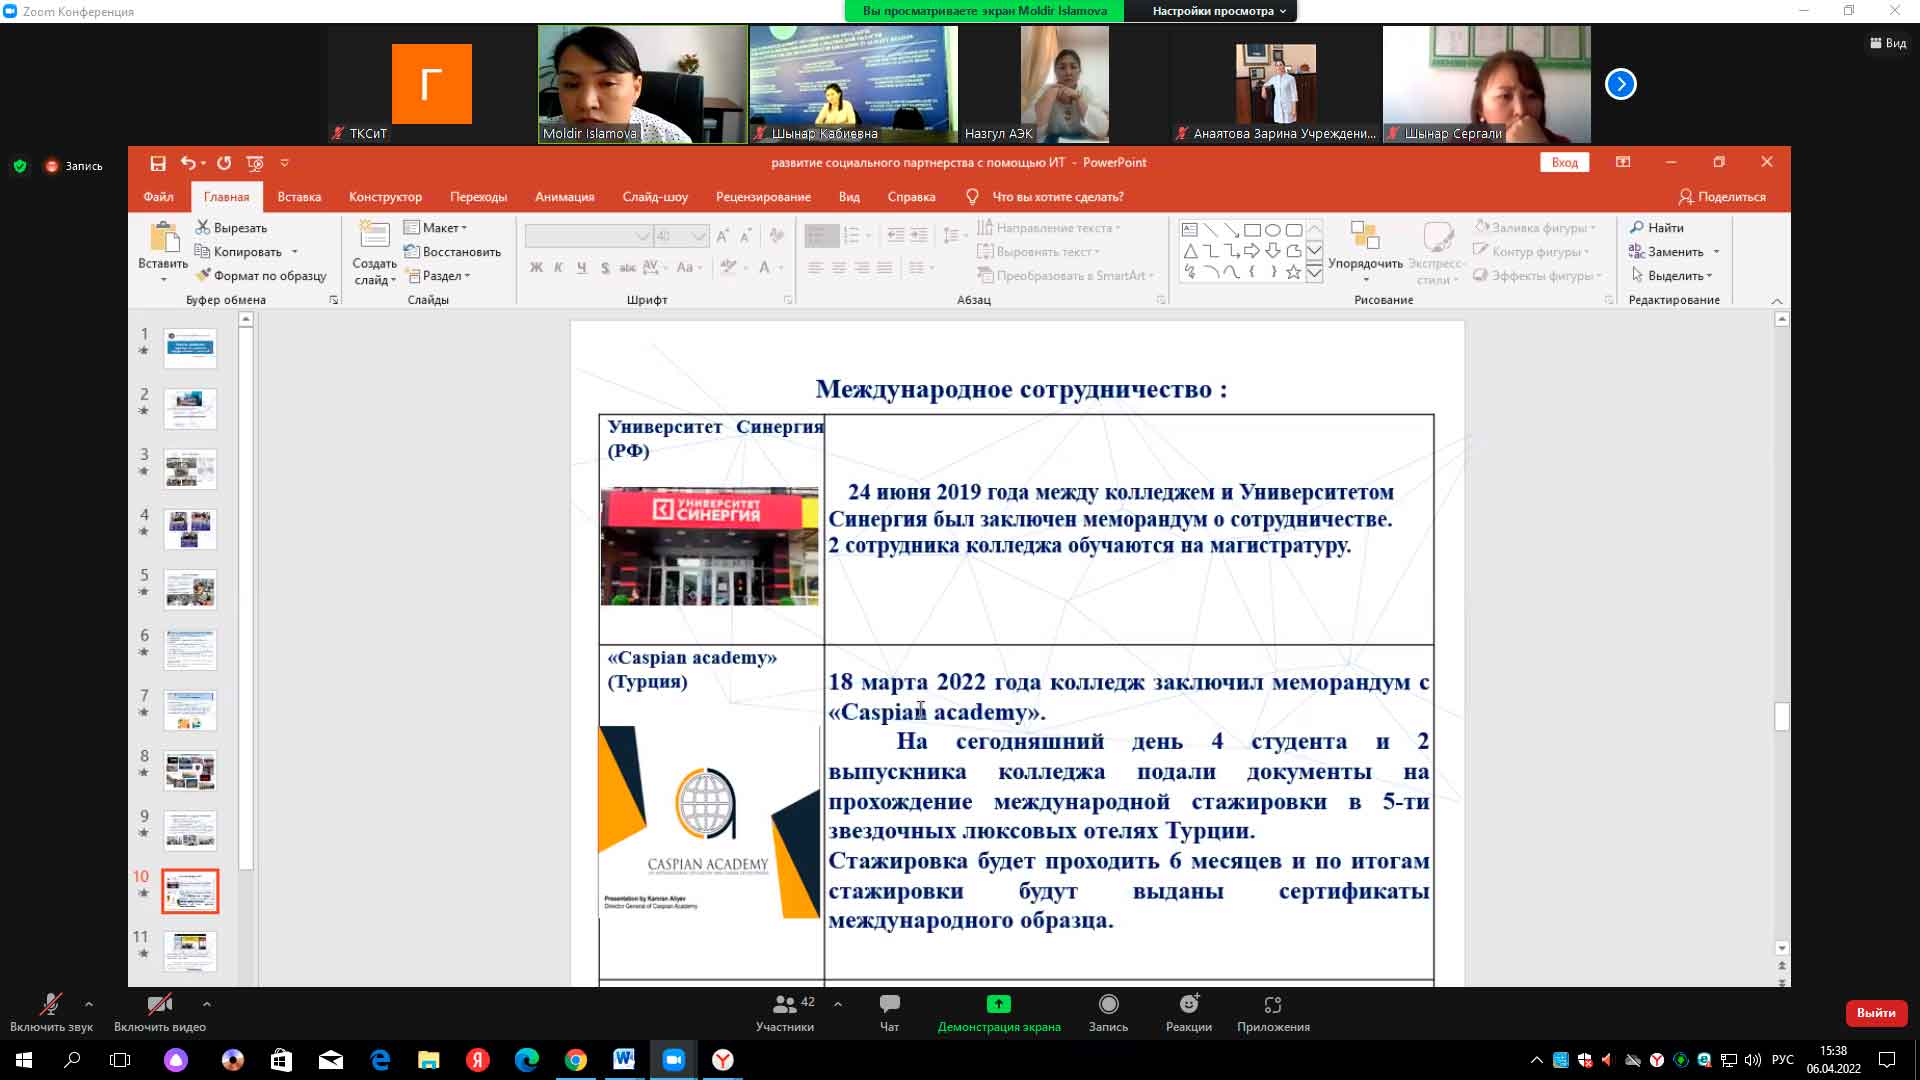
Task: Switch to the Insert ribbon tab
Action: coord(299,197)
